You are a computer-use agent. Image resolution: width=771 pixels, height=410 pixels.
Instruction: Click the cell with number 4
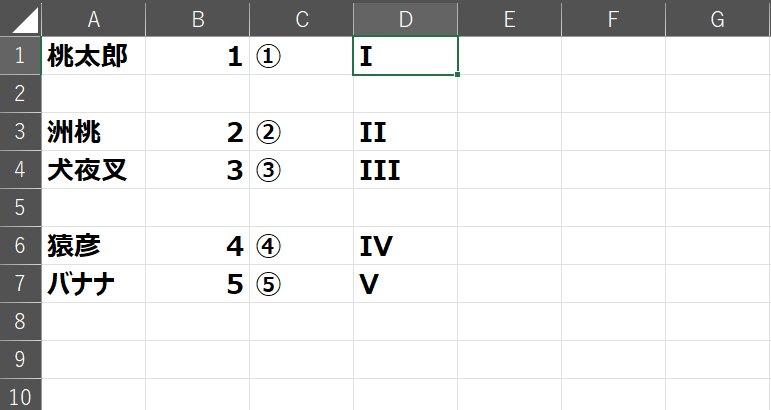[x=197, y=246]
